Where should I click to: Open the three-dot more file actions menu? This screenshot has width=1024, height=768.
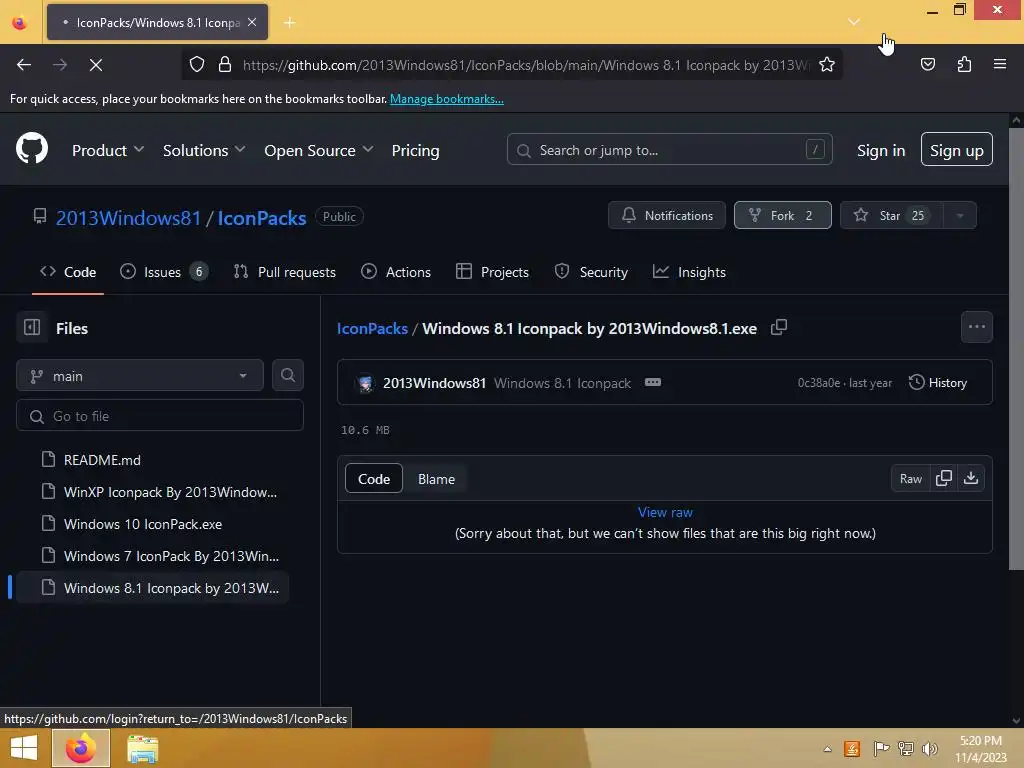click(x=976, y=327)
